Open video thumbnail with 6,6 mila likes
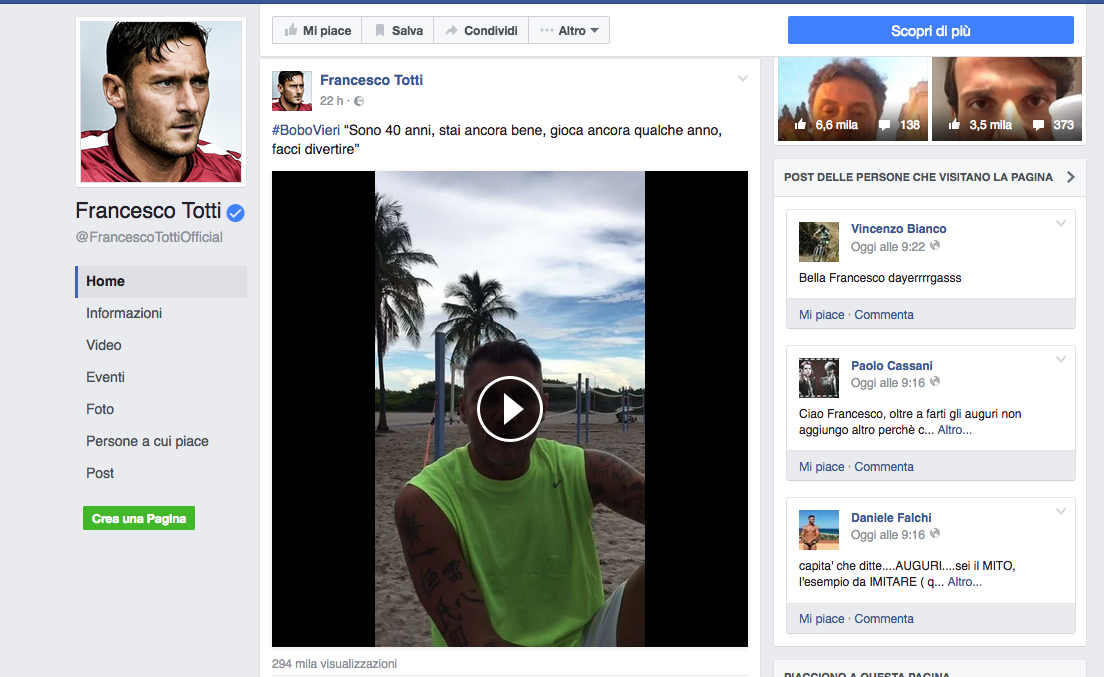This screenshot has width=1104, height=677. 852,99
